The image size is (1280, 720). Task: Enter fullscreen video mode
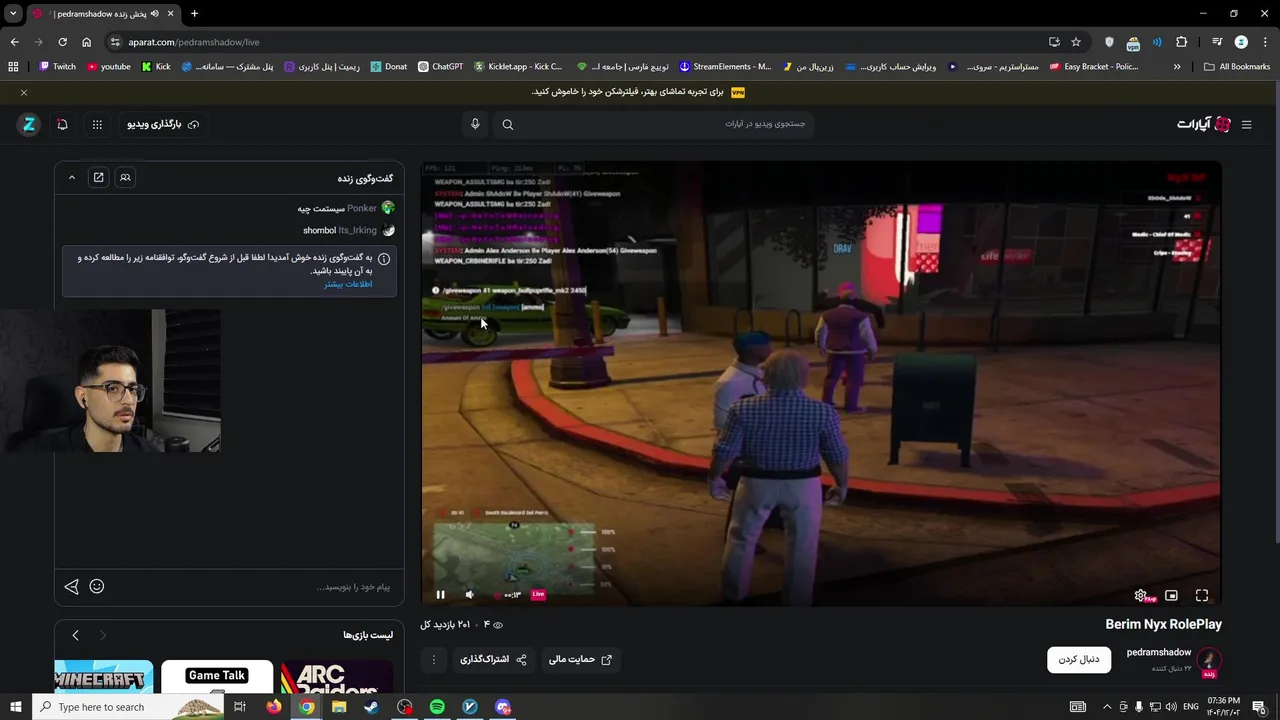(1202, 595)
